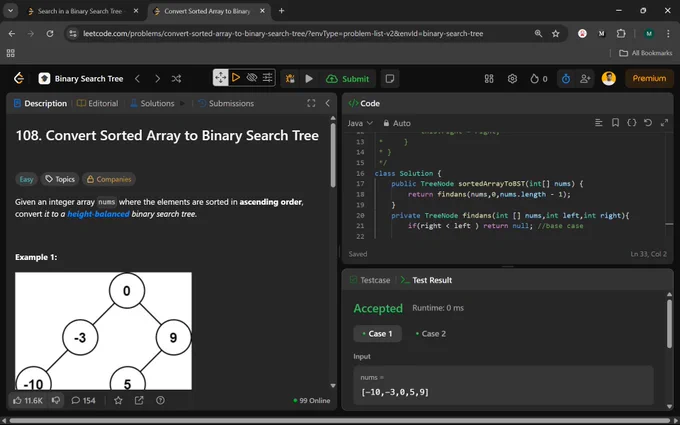Bookmark the code in editor
This screenshot has width=680, height=425.
point(615,123)
